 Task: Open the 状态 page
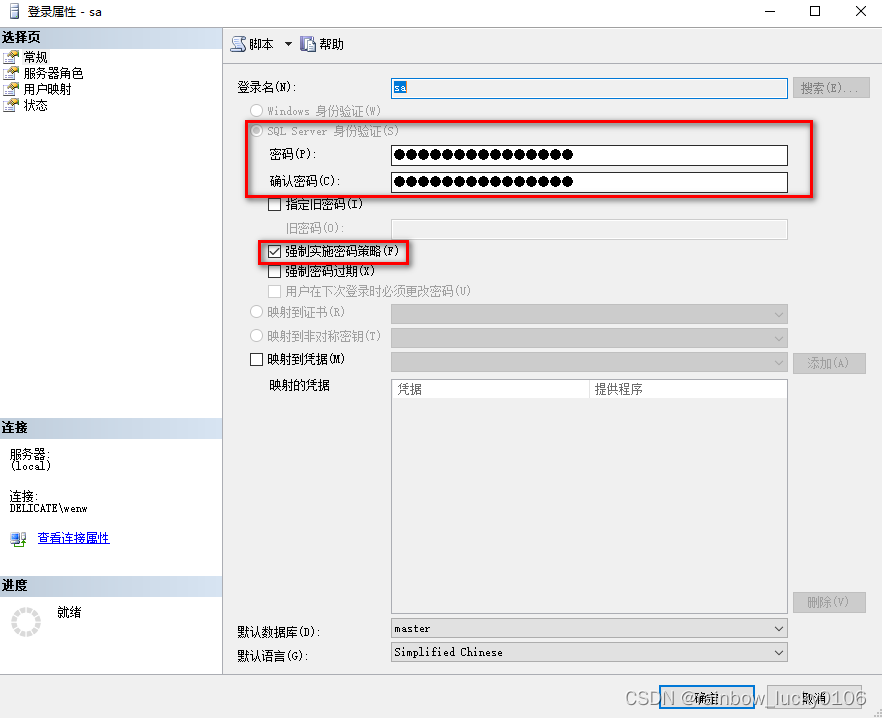(x=35, y=105)
